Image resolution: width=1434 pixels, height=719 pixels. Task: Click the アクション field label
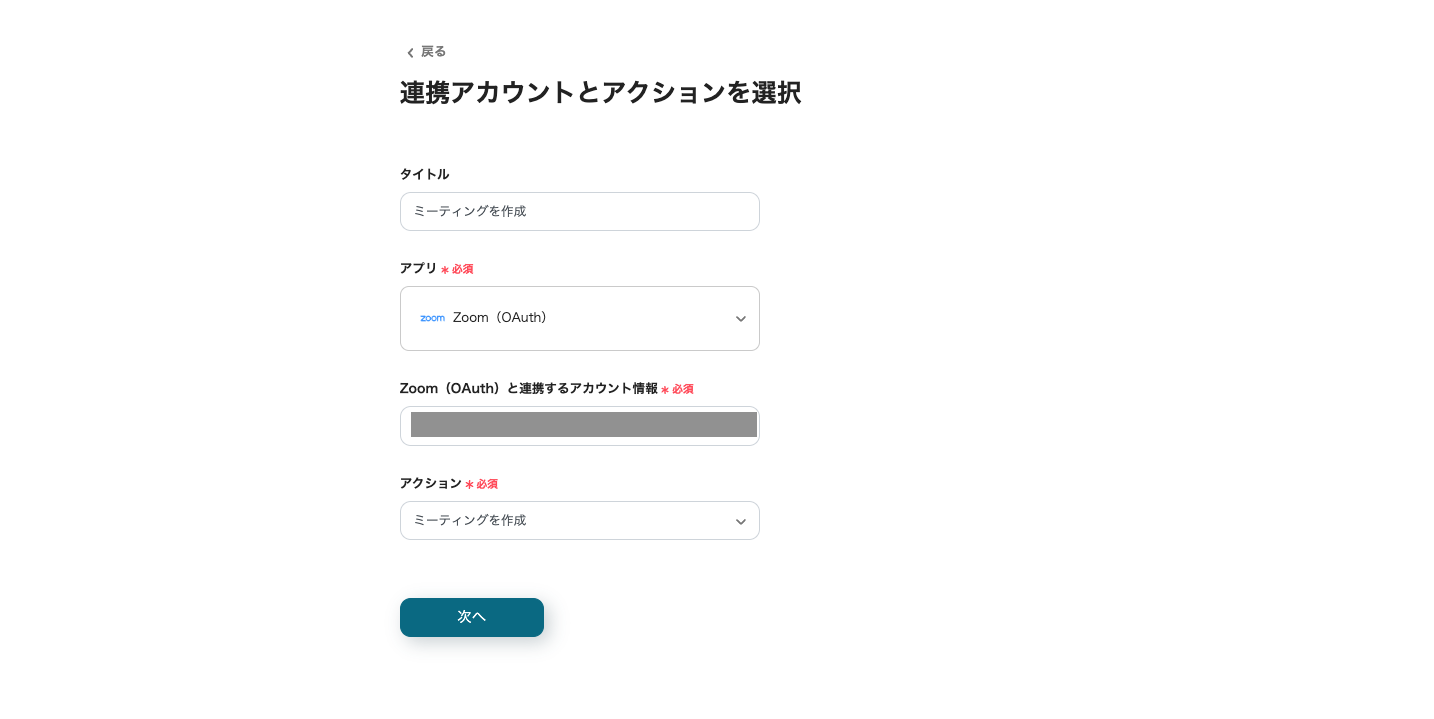click(x=430, y=483)
